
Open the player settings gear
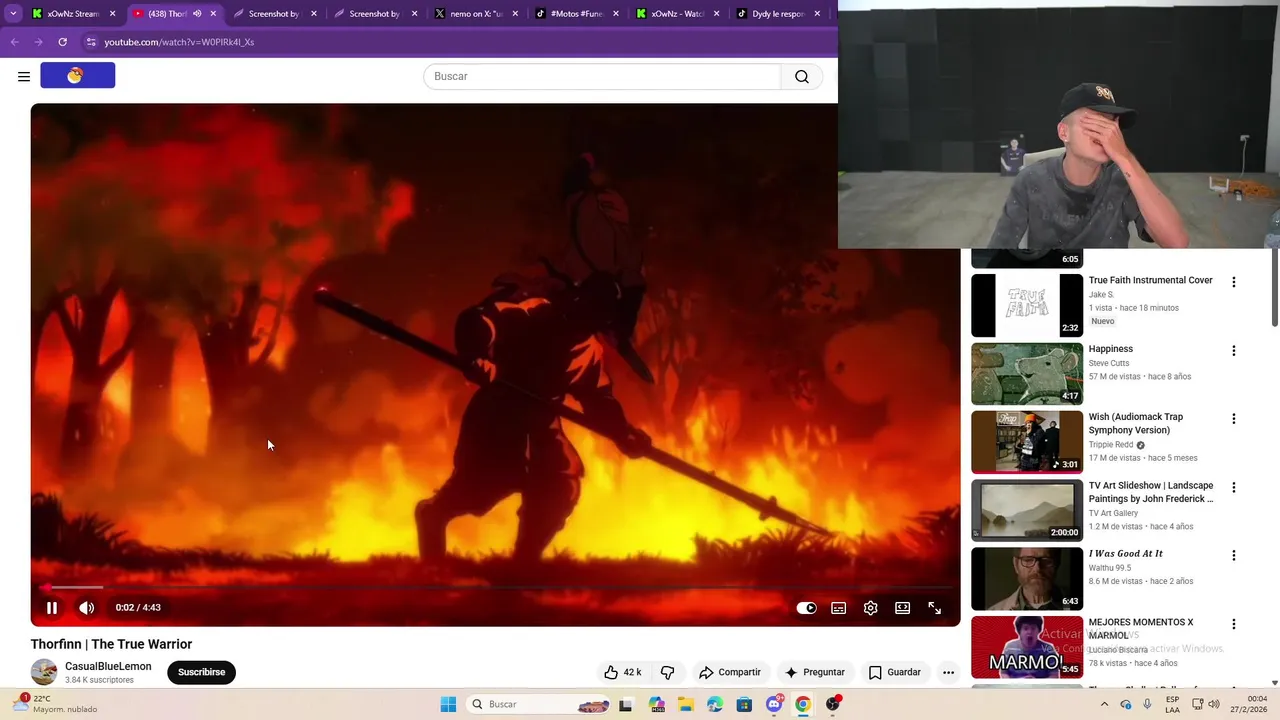(x=871, y=608)
